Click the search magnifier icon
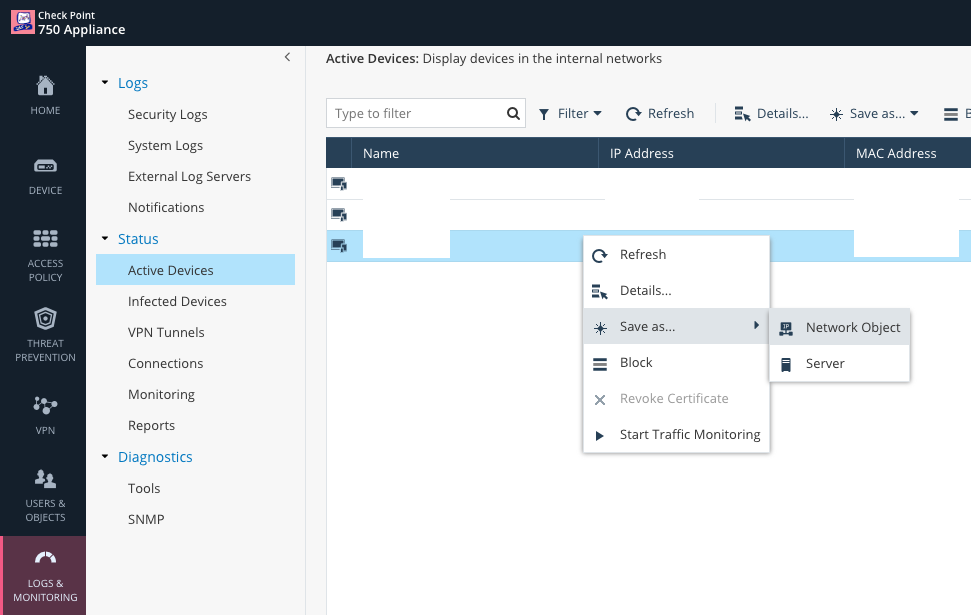 click(x=513, y=113)
